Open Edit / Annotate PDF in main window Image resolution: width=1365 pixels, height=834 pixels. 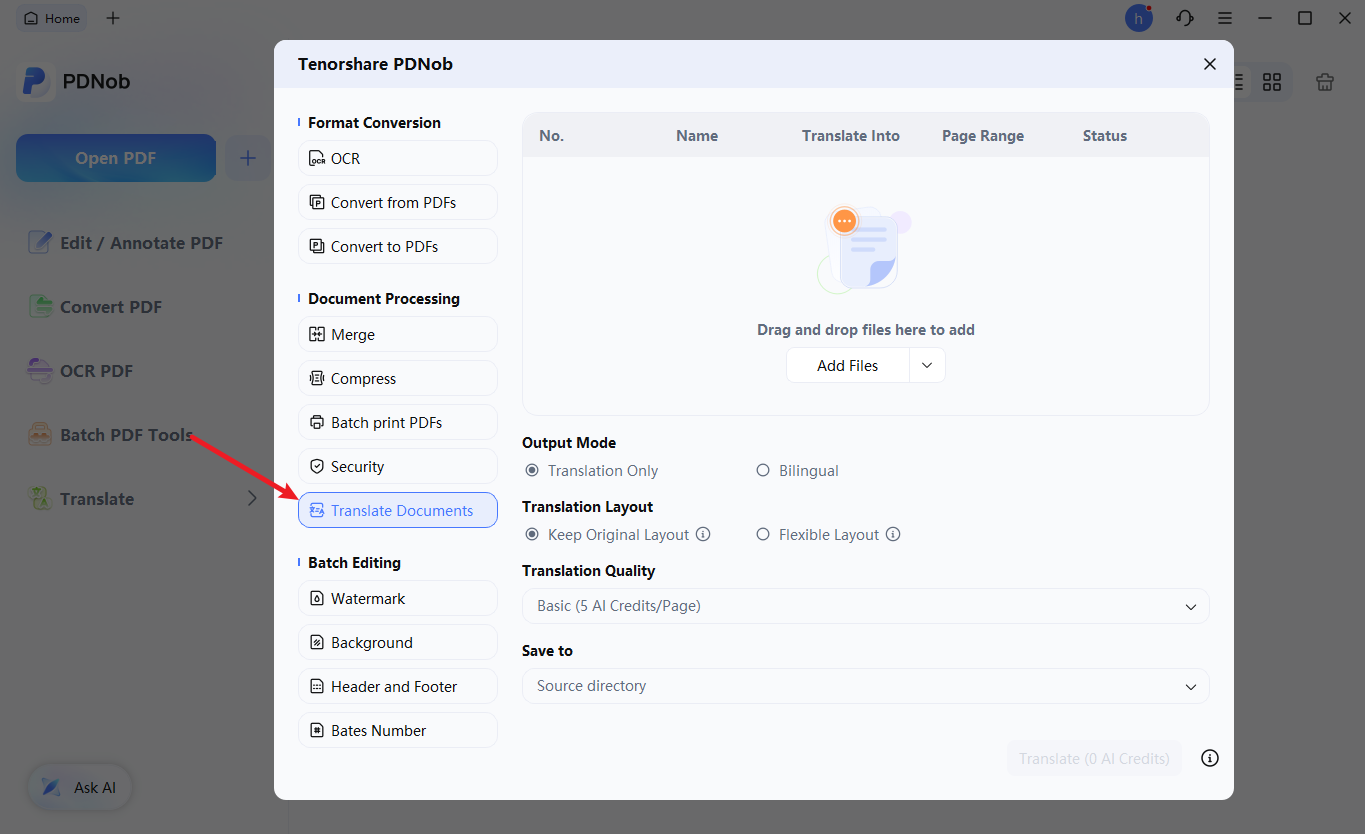point(125,243)
